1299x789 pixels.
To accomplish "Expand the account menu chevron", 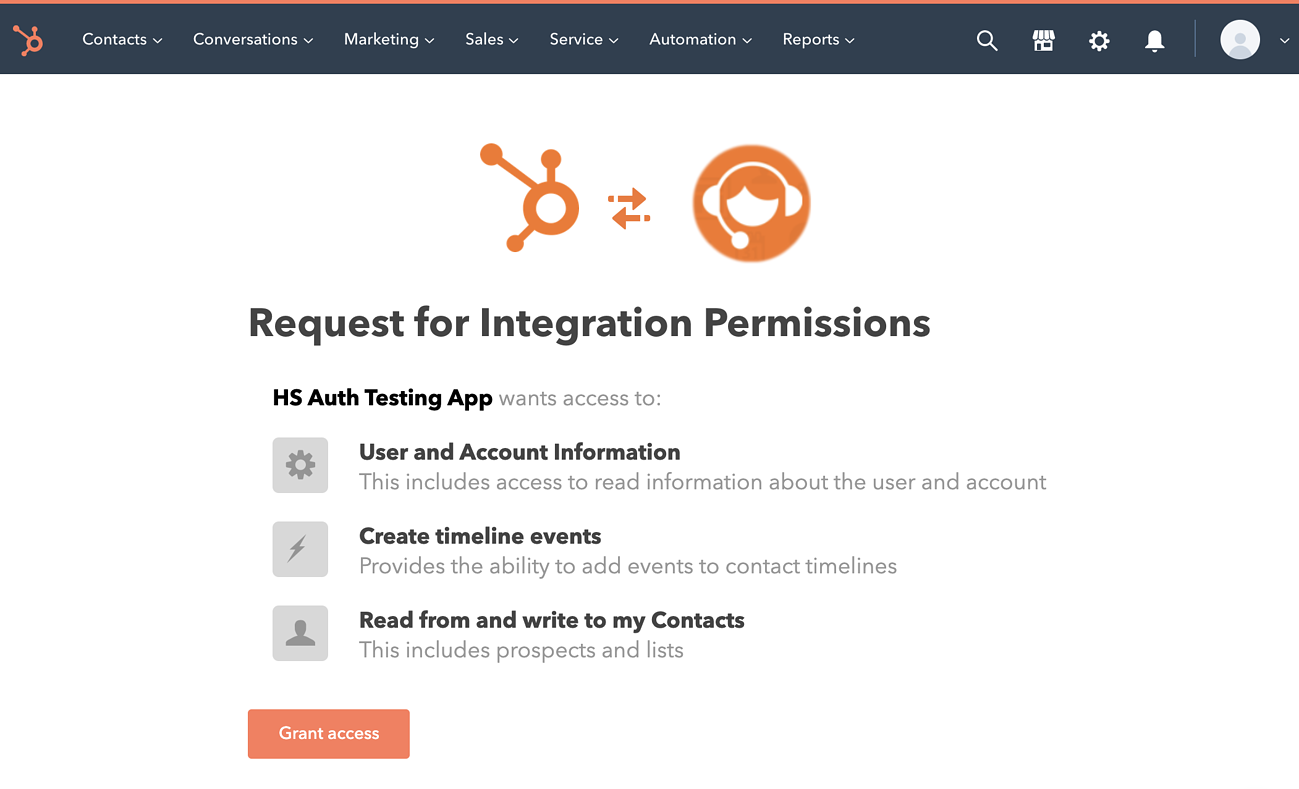I will [1284, 41].
